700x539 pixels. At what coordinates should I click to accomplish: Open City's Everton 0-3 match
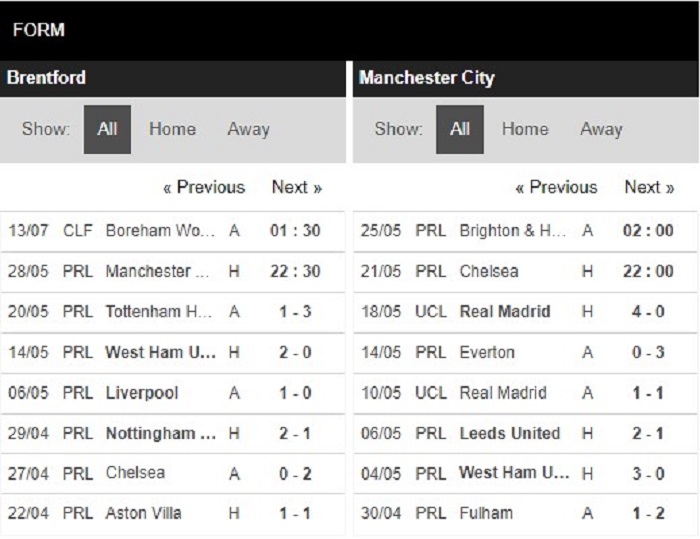coord(525,352)
